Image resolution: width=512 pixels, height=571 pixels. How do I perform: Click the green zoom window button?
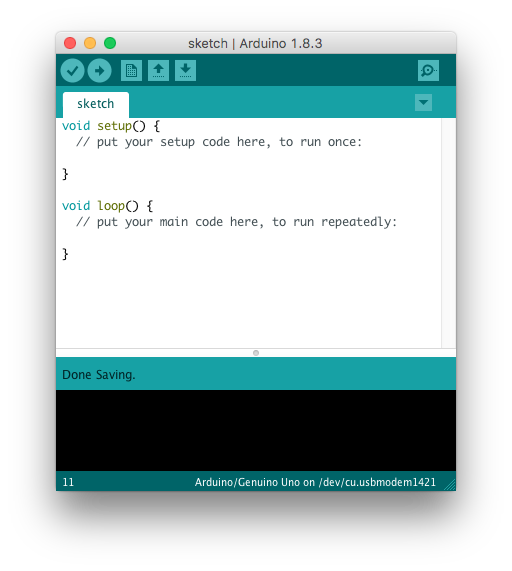click(110, 43)
